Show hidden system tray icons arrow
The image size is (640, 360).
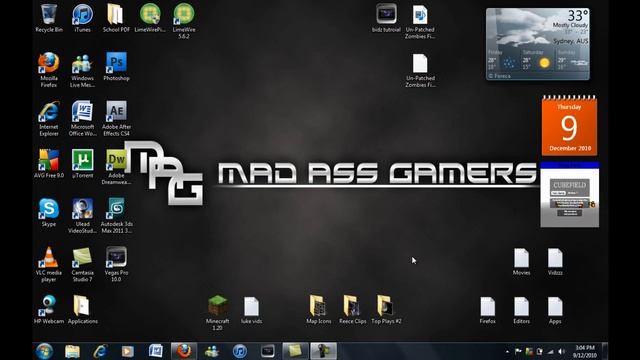pos(507,351)
